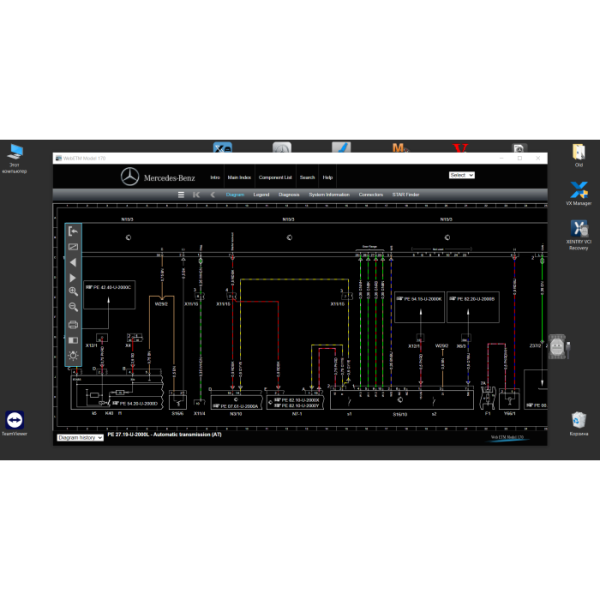This screenshot has height=600, width=600.
Task: Follow the PE 54.10-U-2000K diagram link
Action: [419, 298]
